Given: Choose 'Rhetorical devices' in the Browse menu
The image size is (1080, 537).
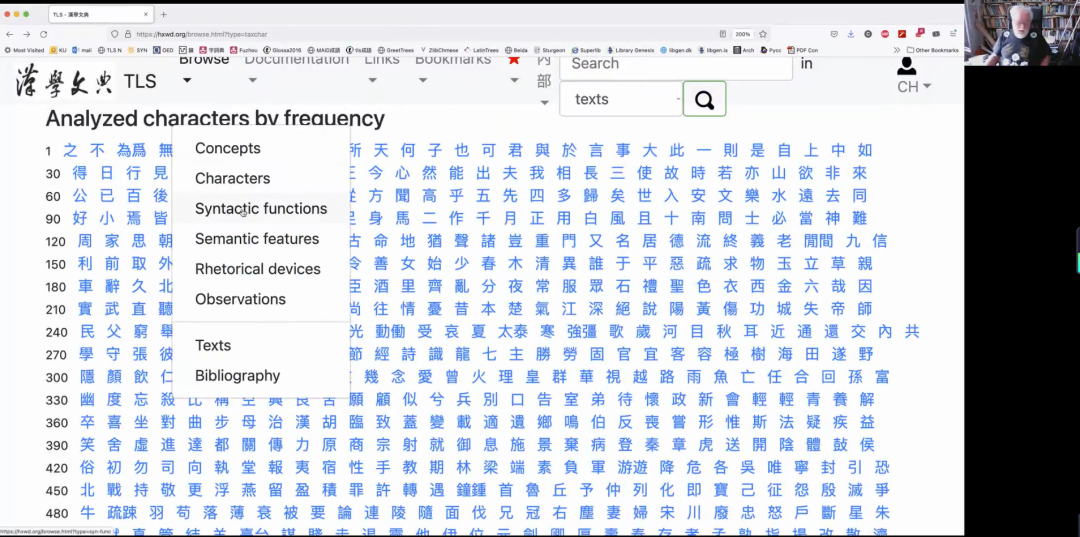Looking at the screenshot, I should 258,269.
